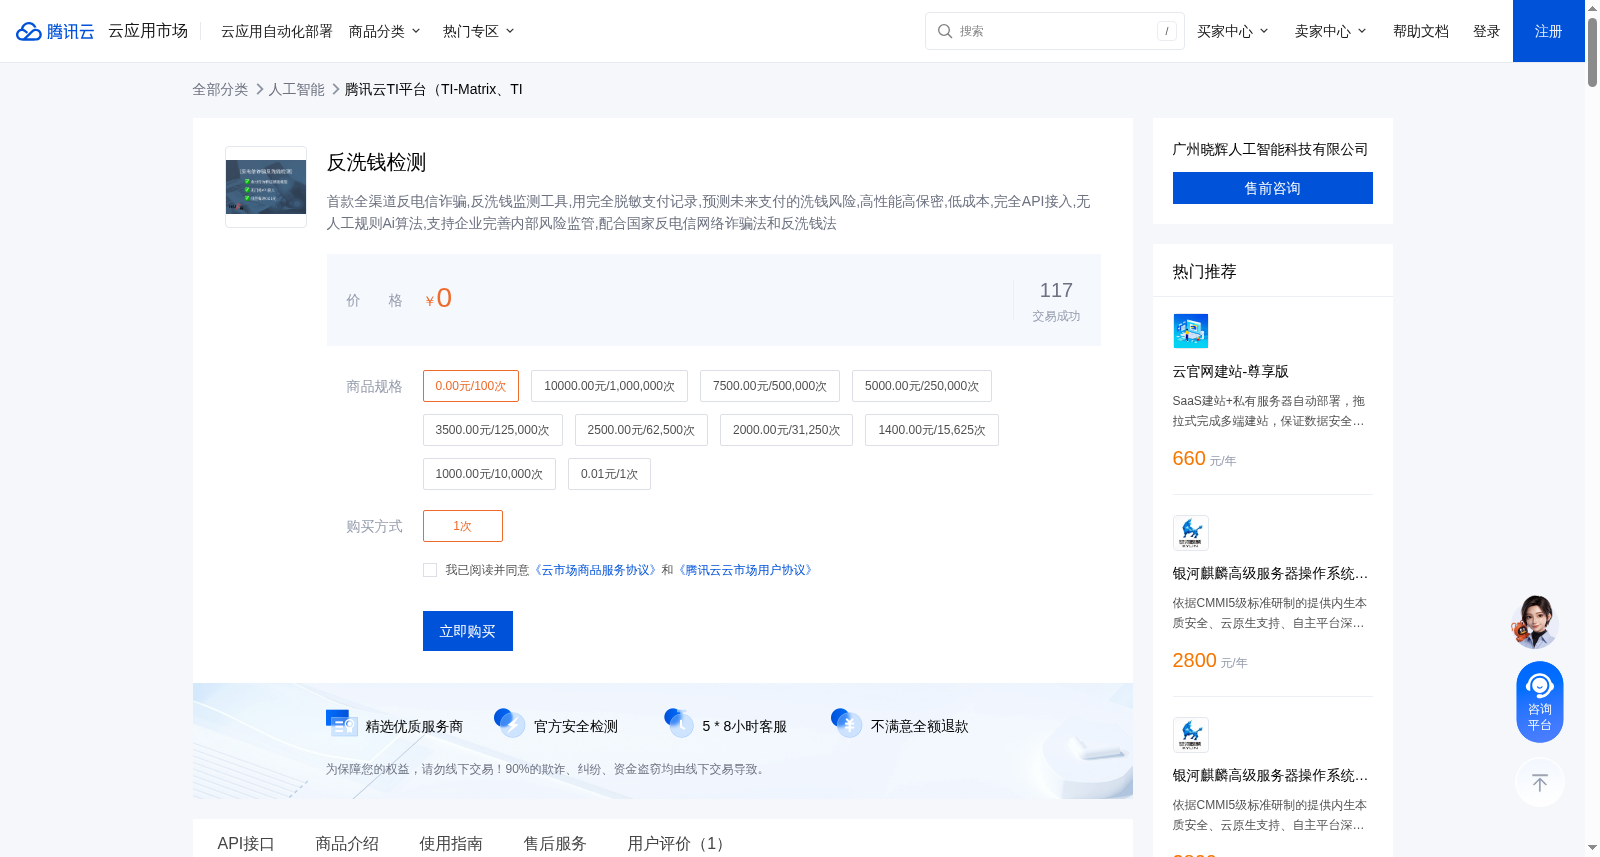Image resolution: width=1600 pixels, height=857 pixels.
Task: Open the second 银河麒麟 product icon
Action: 1190,735
